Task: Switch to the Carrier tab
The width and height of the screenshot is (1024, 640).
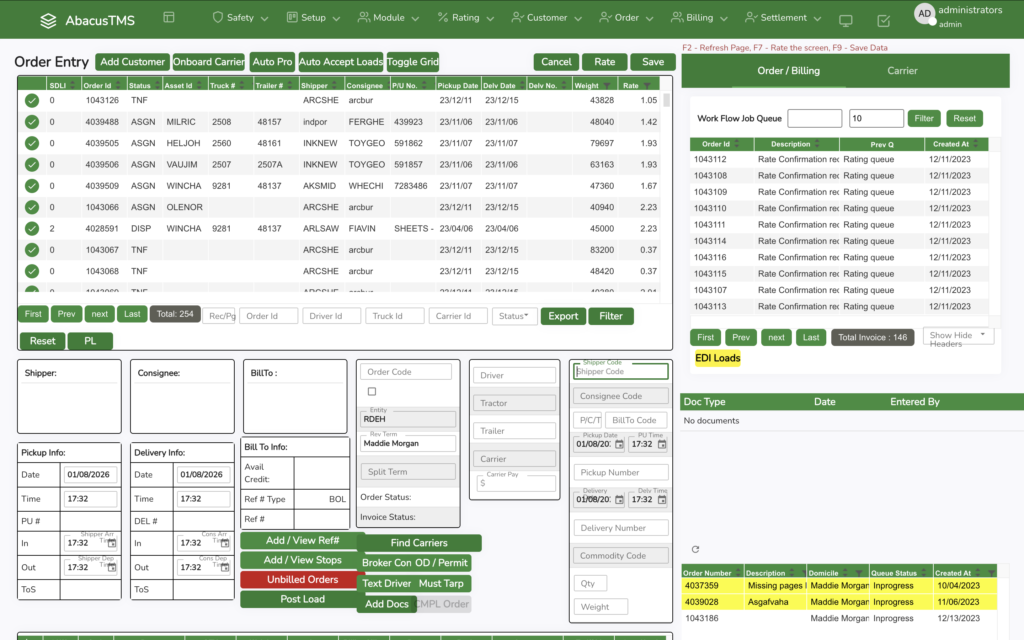Action: (902, 71)
